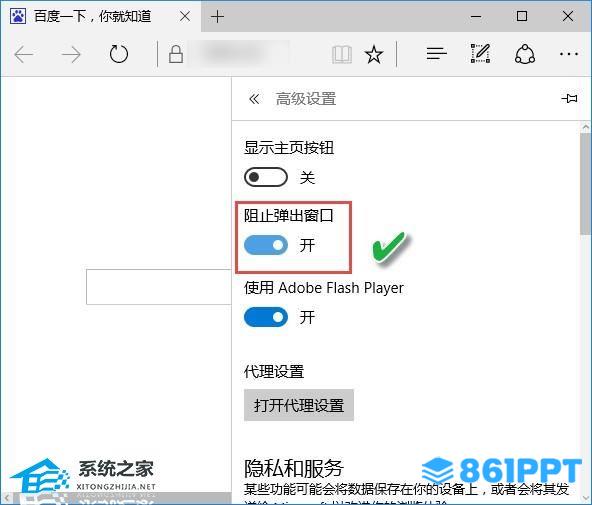
Task: Open reading view book icon
Action: tap(342, 54)
